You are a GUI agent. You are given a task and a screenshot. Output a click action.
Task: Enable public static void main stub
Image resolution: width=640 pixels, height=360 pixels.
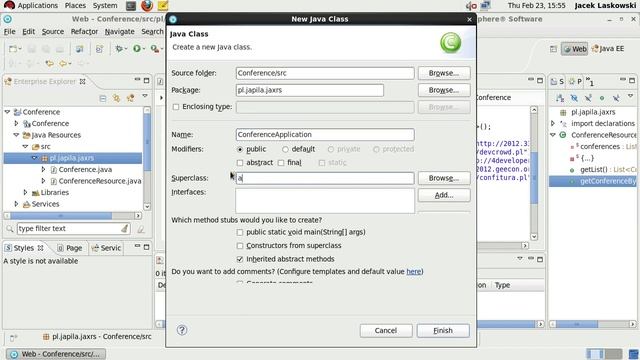coord(240,232)
